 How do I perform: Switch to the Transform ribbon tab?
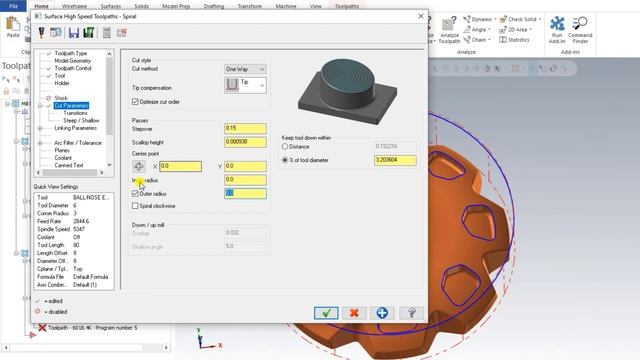pyautogui.click(x=249, y=7)
